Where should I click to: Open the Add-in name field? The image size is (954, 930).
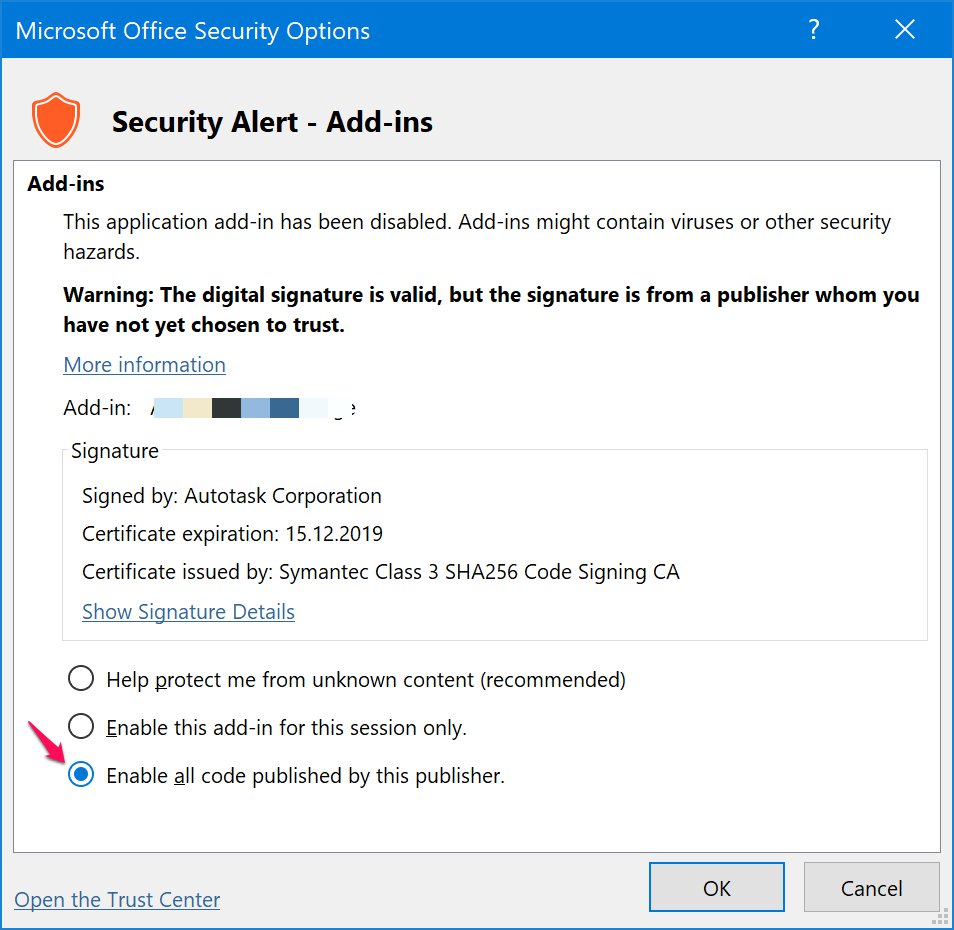click(x=250, y=407)
